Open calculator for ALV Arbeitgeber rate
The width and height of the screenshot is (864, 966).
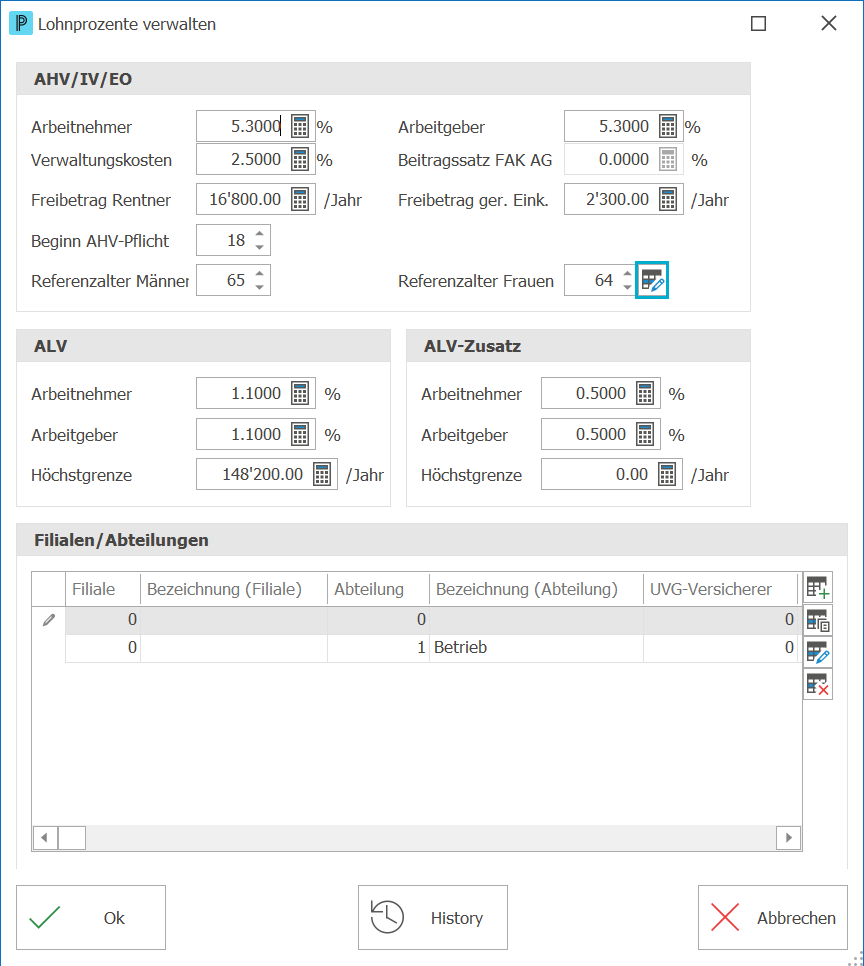click(x=300, y=434)
